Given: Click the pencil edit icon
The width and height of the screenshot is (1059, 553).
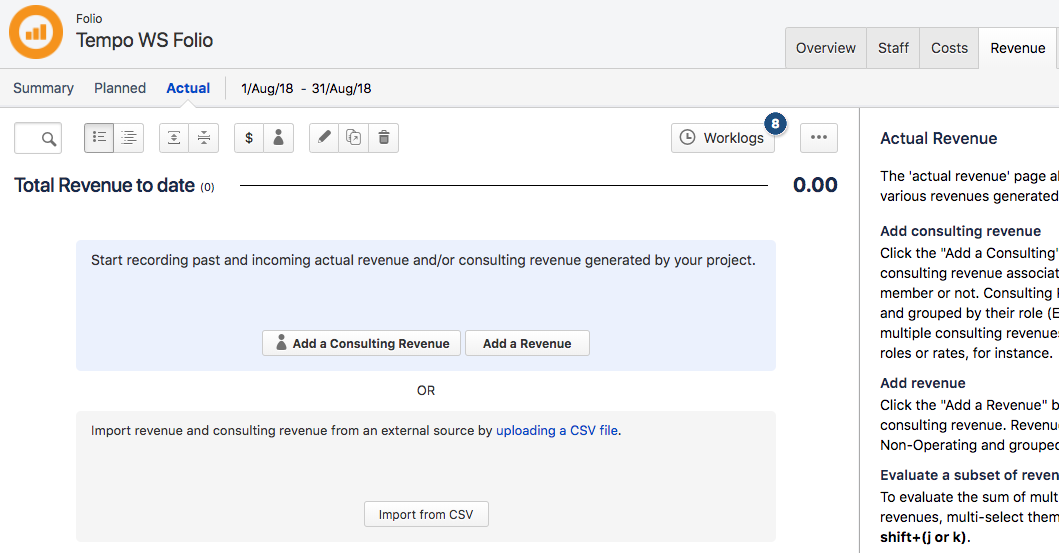Looking at the screenshot, I should coord(324,138).
